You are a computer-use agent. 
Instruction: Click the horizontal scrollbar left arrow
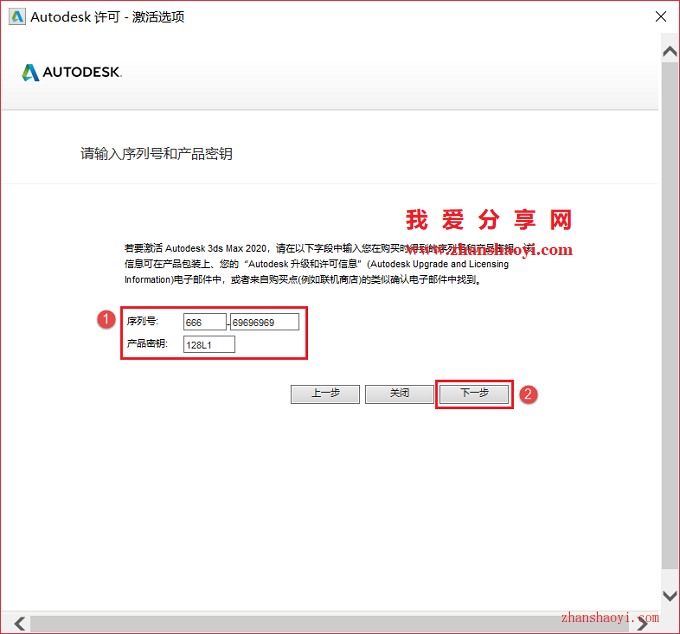pos(20,624)
